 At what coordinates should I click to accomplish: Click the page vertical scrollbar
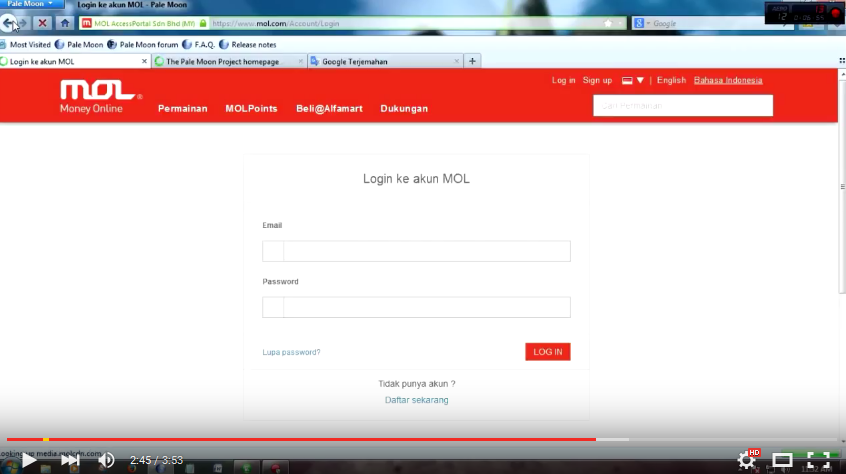point(842,186)
